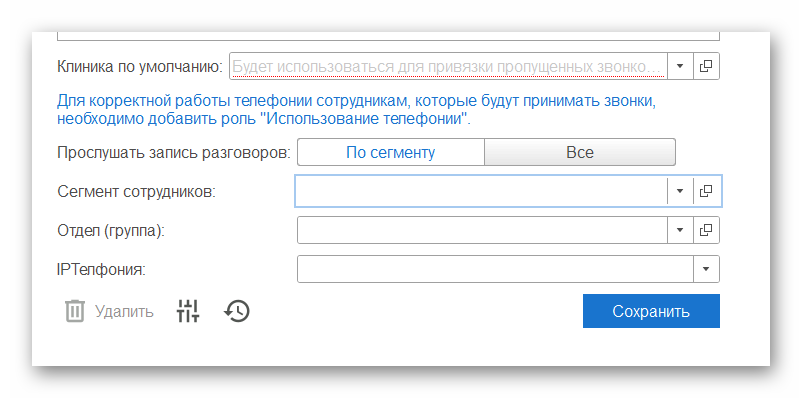Click the blue telephony role hint text
802x398 pixels.
(357, 110)
